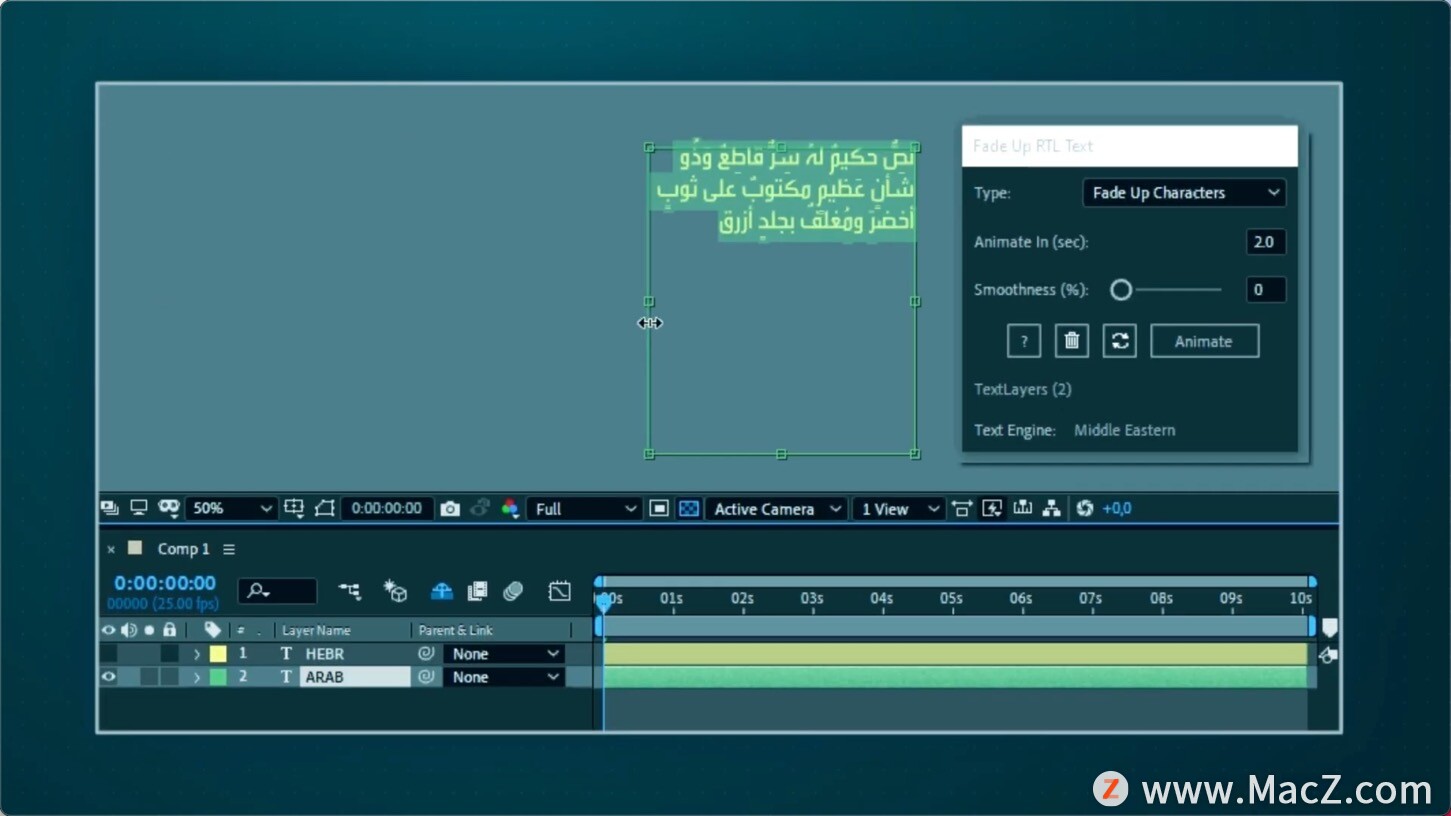This screenshot has height=816, width=1451.
Task: Click the Smoothness slider handle
Action: coord(1121,290)
